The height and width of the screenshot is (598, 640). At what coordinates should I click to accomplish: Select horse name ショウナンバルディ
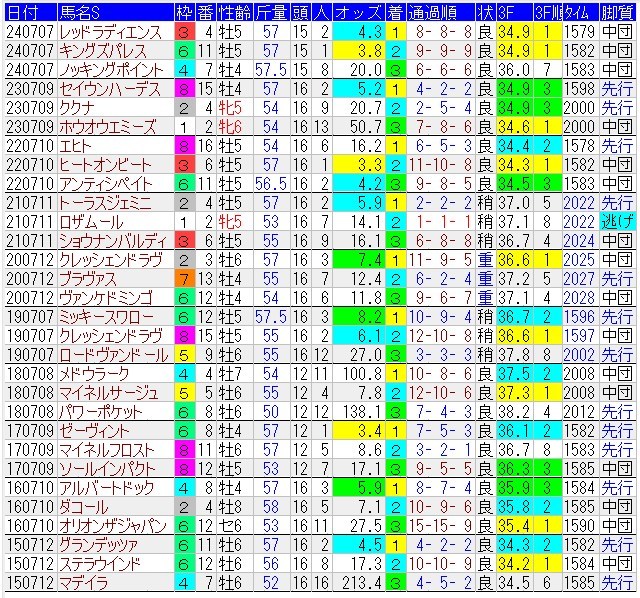[113, 241]
